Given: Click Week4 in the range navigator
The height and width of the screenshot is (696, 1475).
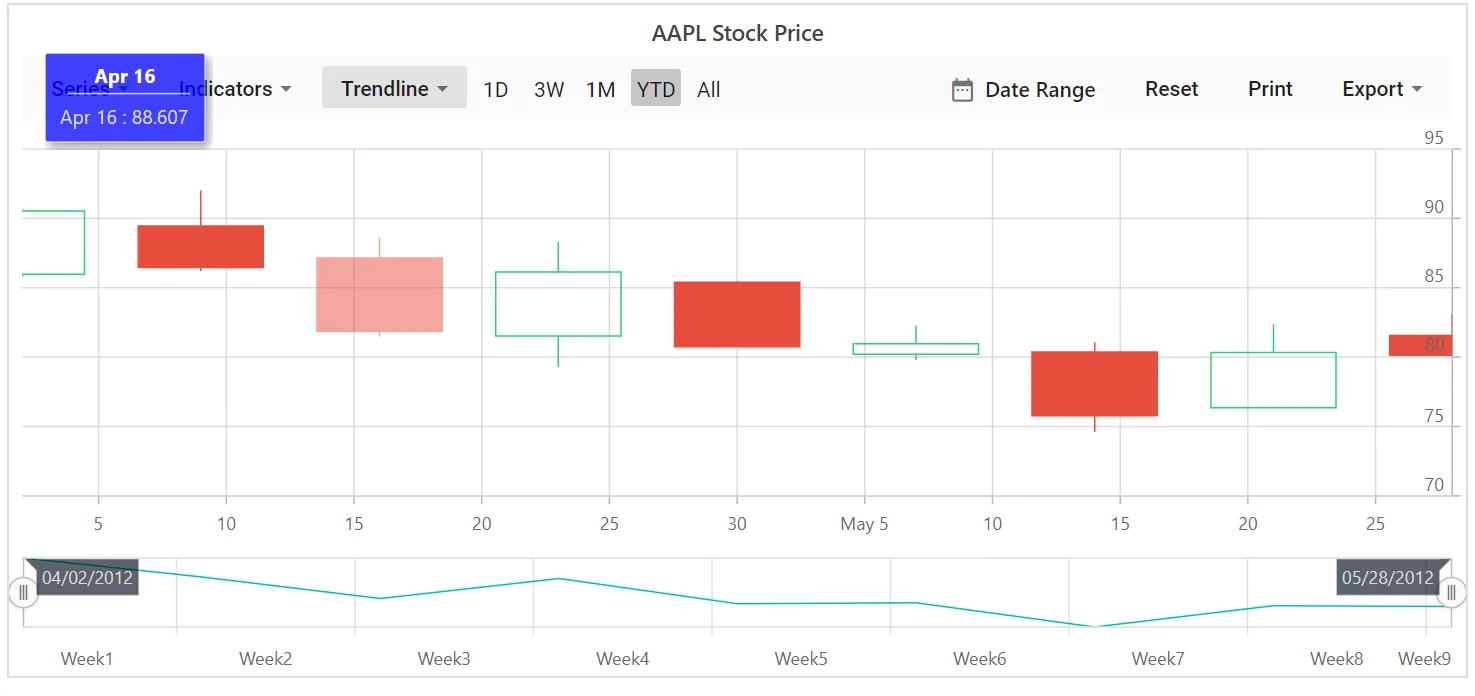Looking at the screenshot, I should (623, 659).
